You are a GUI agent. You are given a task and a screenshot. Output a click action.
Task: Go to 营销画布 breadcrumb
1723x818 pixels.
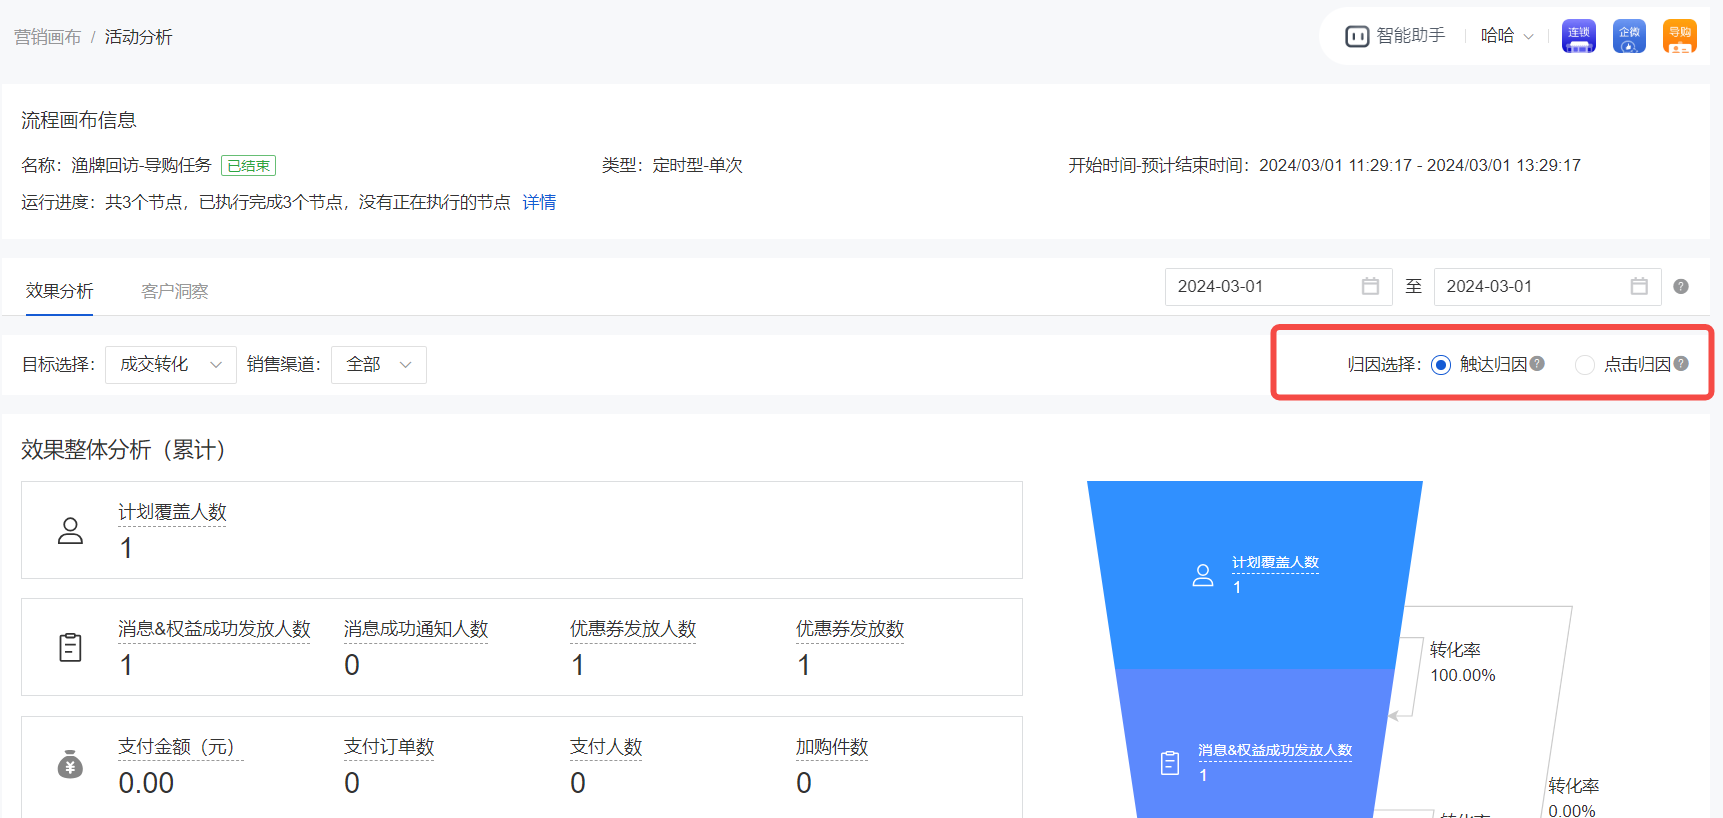point(47,37)
